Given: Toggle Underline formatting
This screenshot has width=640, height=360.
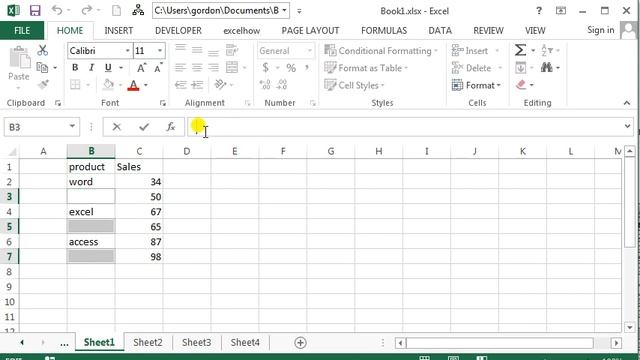Looking at the screenshot, I should (108, 68).
